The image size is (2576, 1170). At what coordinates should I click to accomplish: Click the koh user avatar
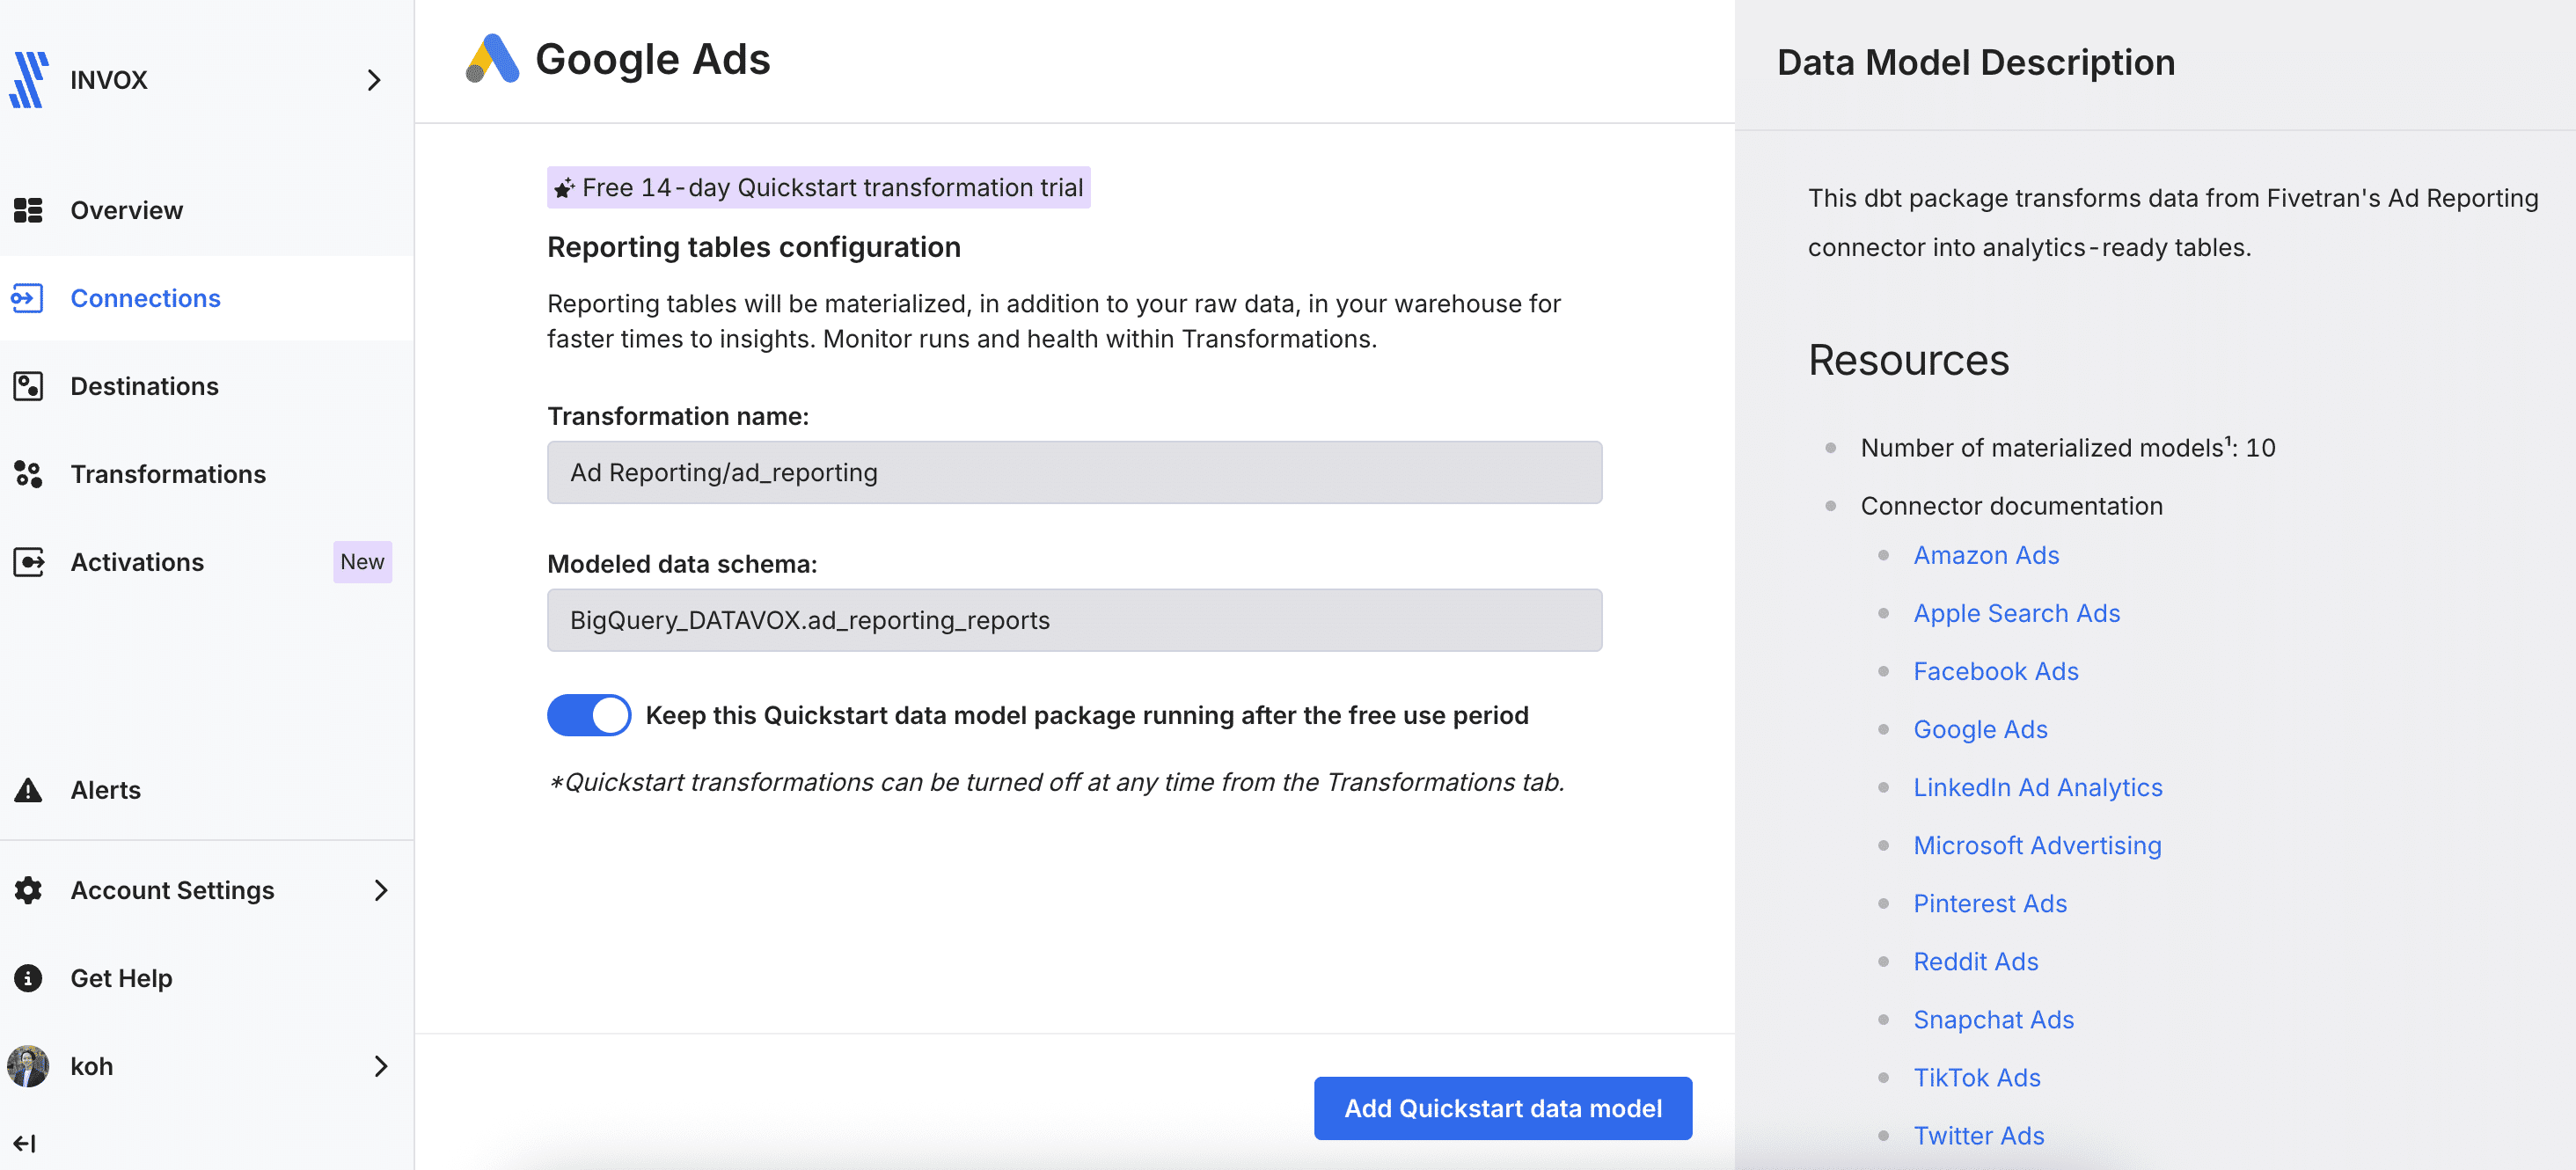28,1066
